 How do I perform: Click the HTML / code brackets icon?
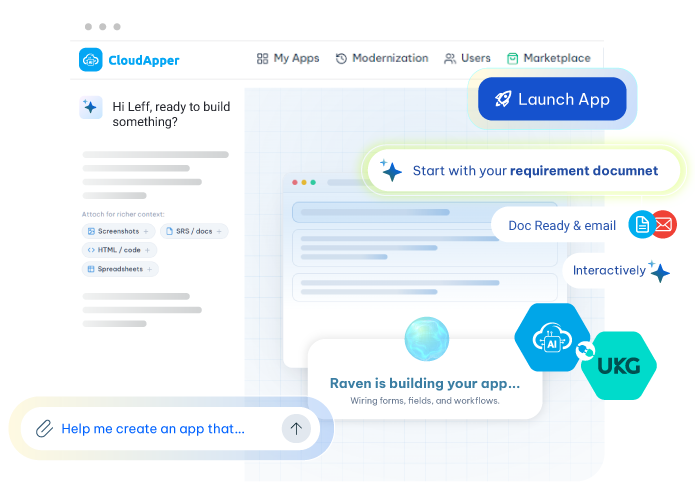(x=91, y=250)
